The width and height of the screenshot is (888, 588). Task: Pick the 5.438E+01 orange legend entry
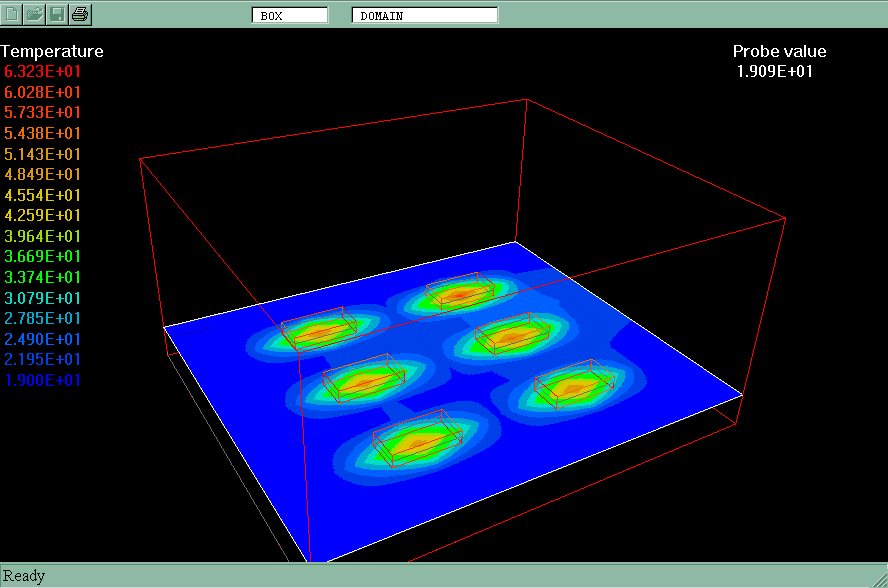tap(43, 134)
